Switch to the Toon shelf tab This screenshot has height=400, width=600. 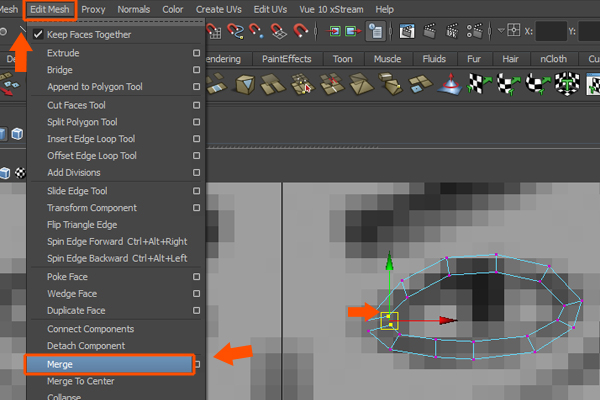(x=342, y=59)
